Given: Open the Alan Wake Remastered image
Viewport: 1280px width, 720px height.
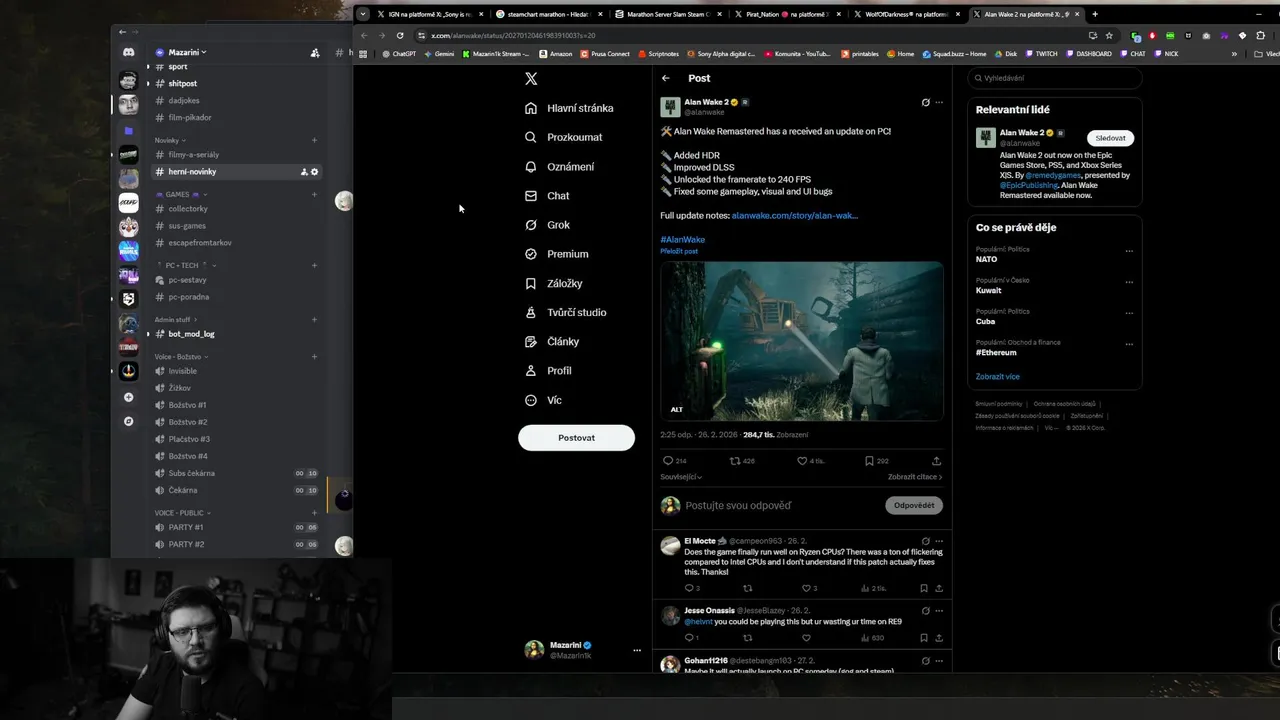Looking at the screenshot, I should click(801, 341).
